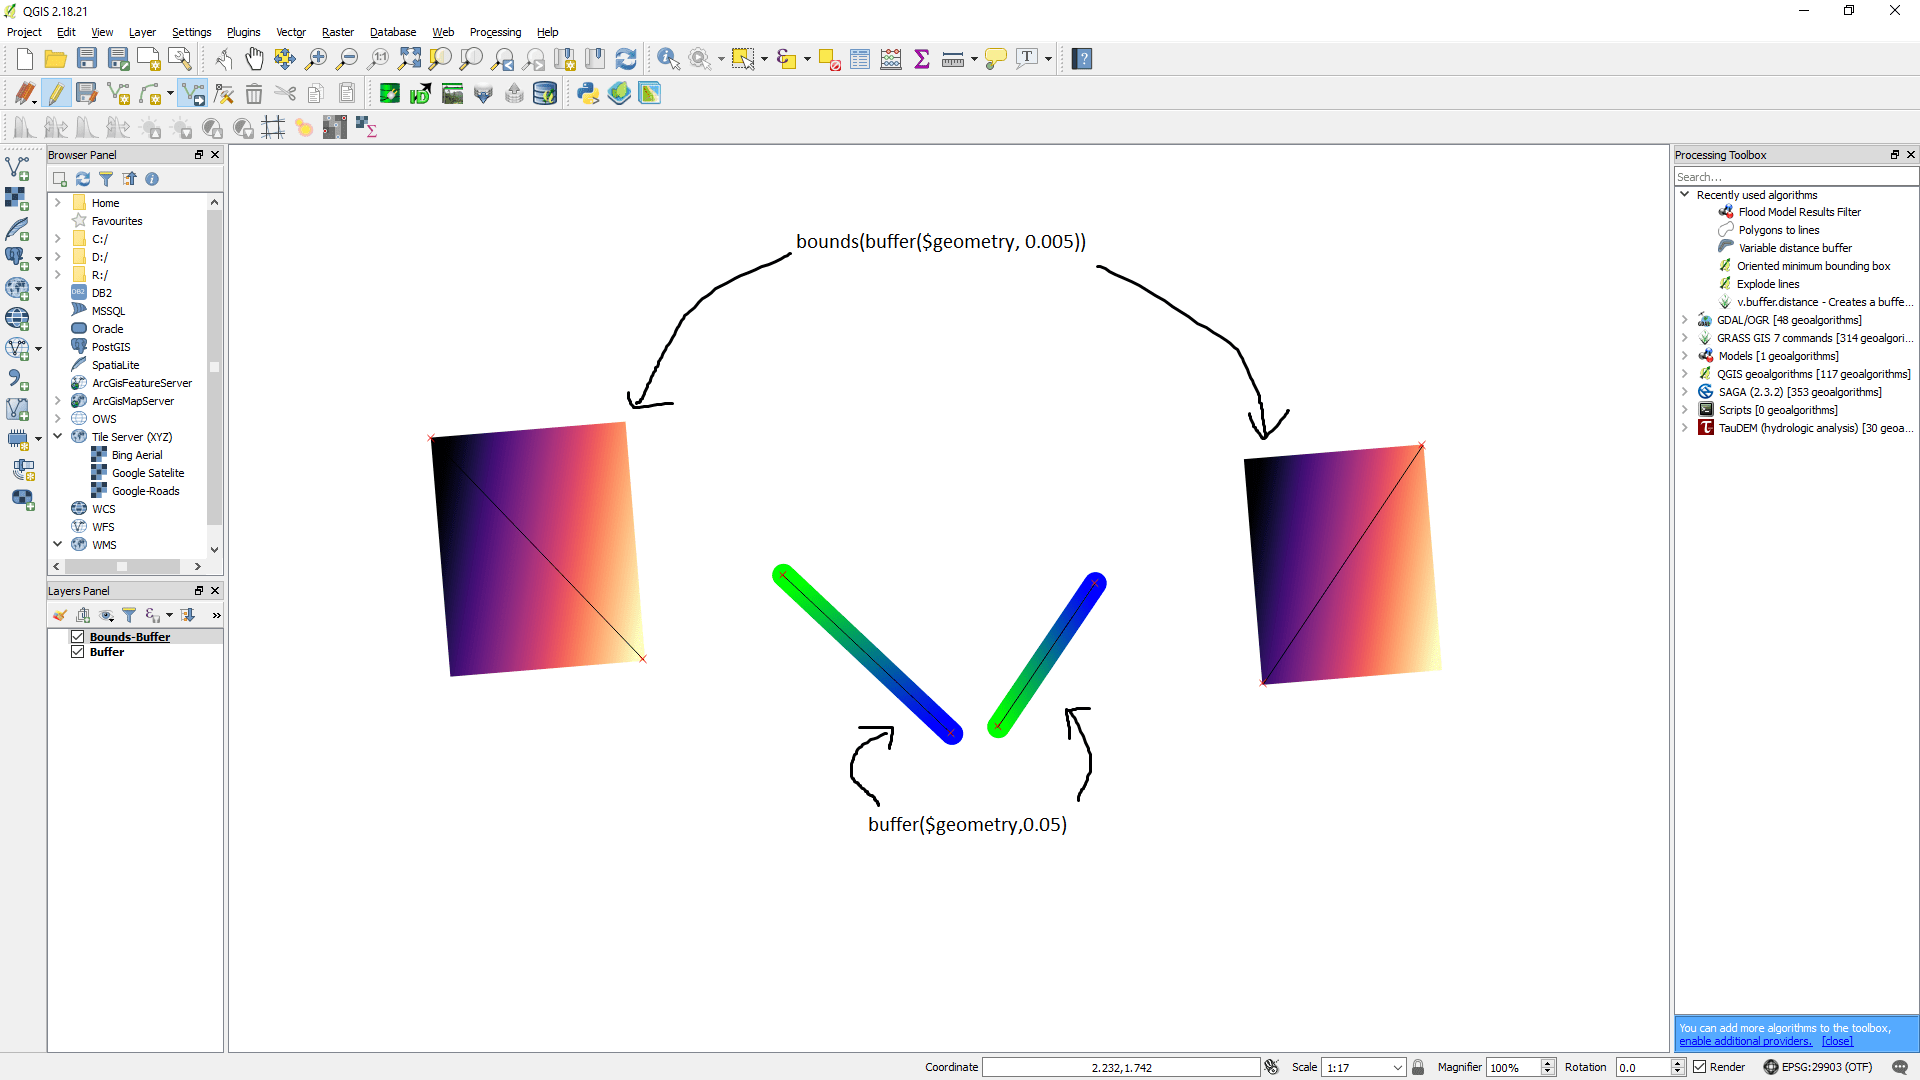Click the Show Statistical Summary icon

(x=922, y=58)
